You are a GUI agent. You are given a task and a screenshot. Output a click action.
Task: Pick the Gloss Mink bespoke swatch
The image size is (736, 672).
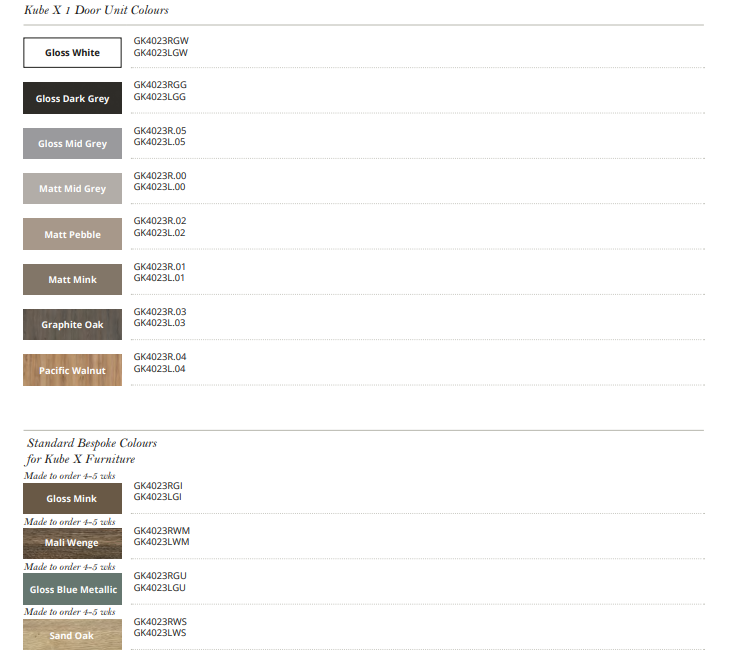click(72, 499)
